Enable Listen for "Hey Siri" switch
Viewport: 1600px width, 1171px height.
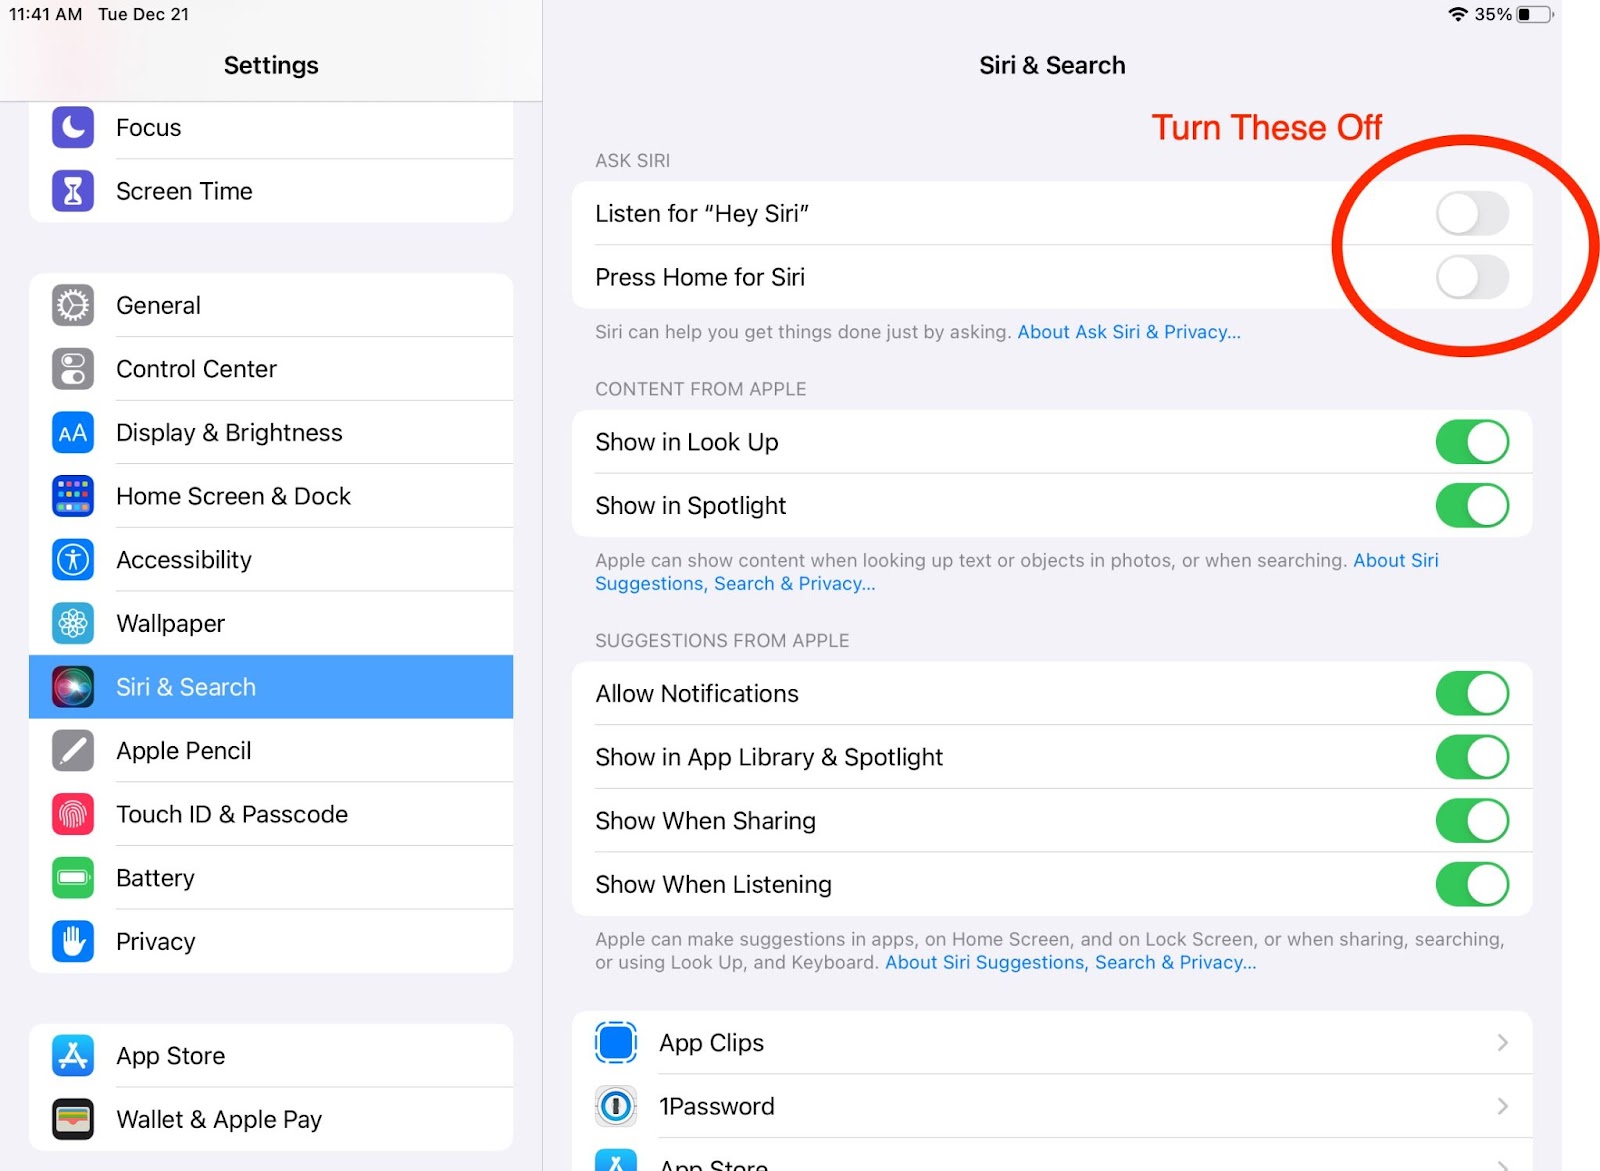pos(1472,214)
